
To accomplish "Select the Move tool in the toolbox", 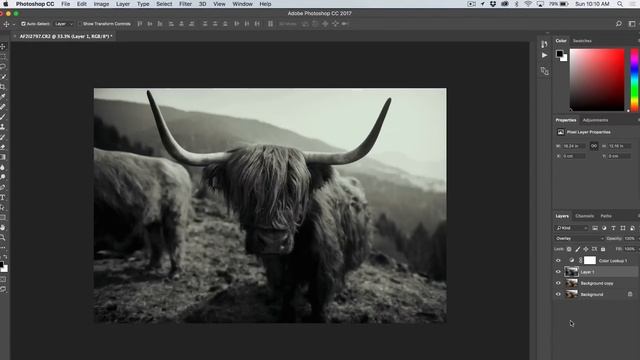I will [x=3, y=47].
